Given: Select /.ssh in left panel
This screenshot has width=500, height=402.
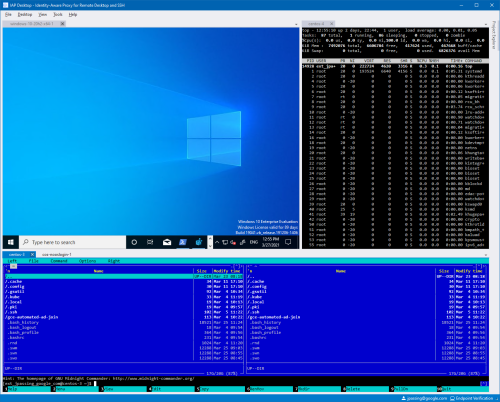Looking at the screenshot, I should click(124, 312).
